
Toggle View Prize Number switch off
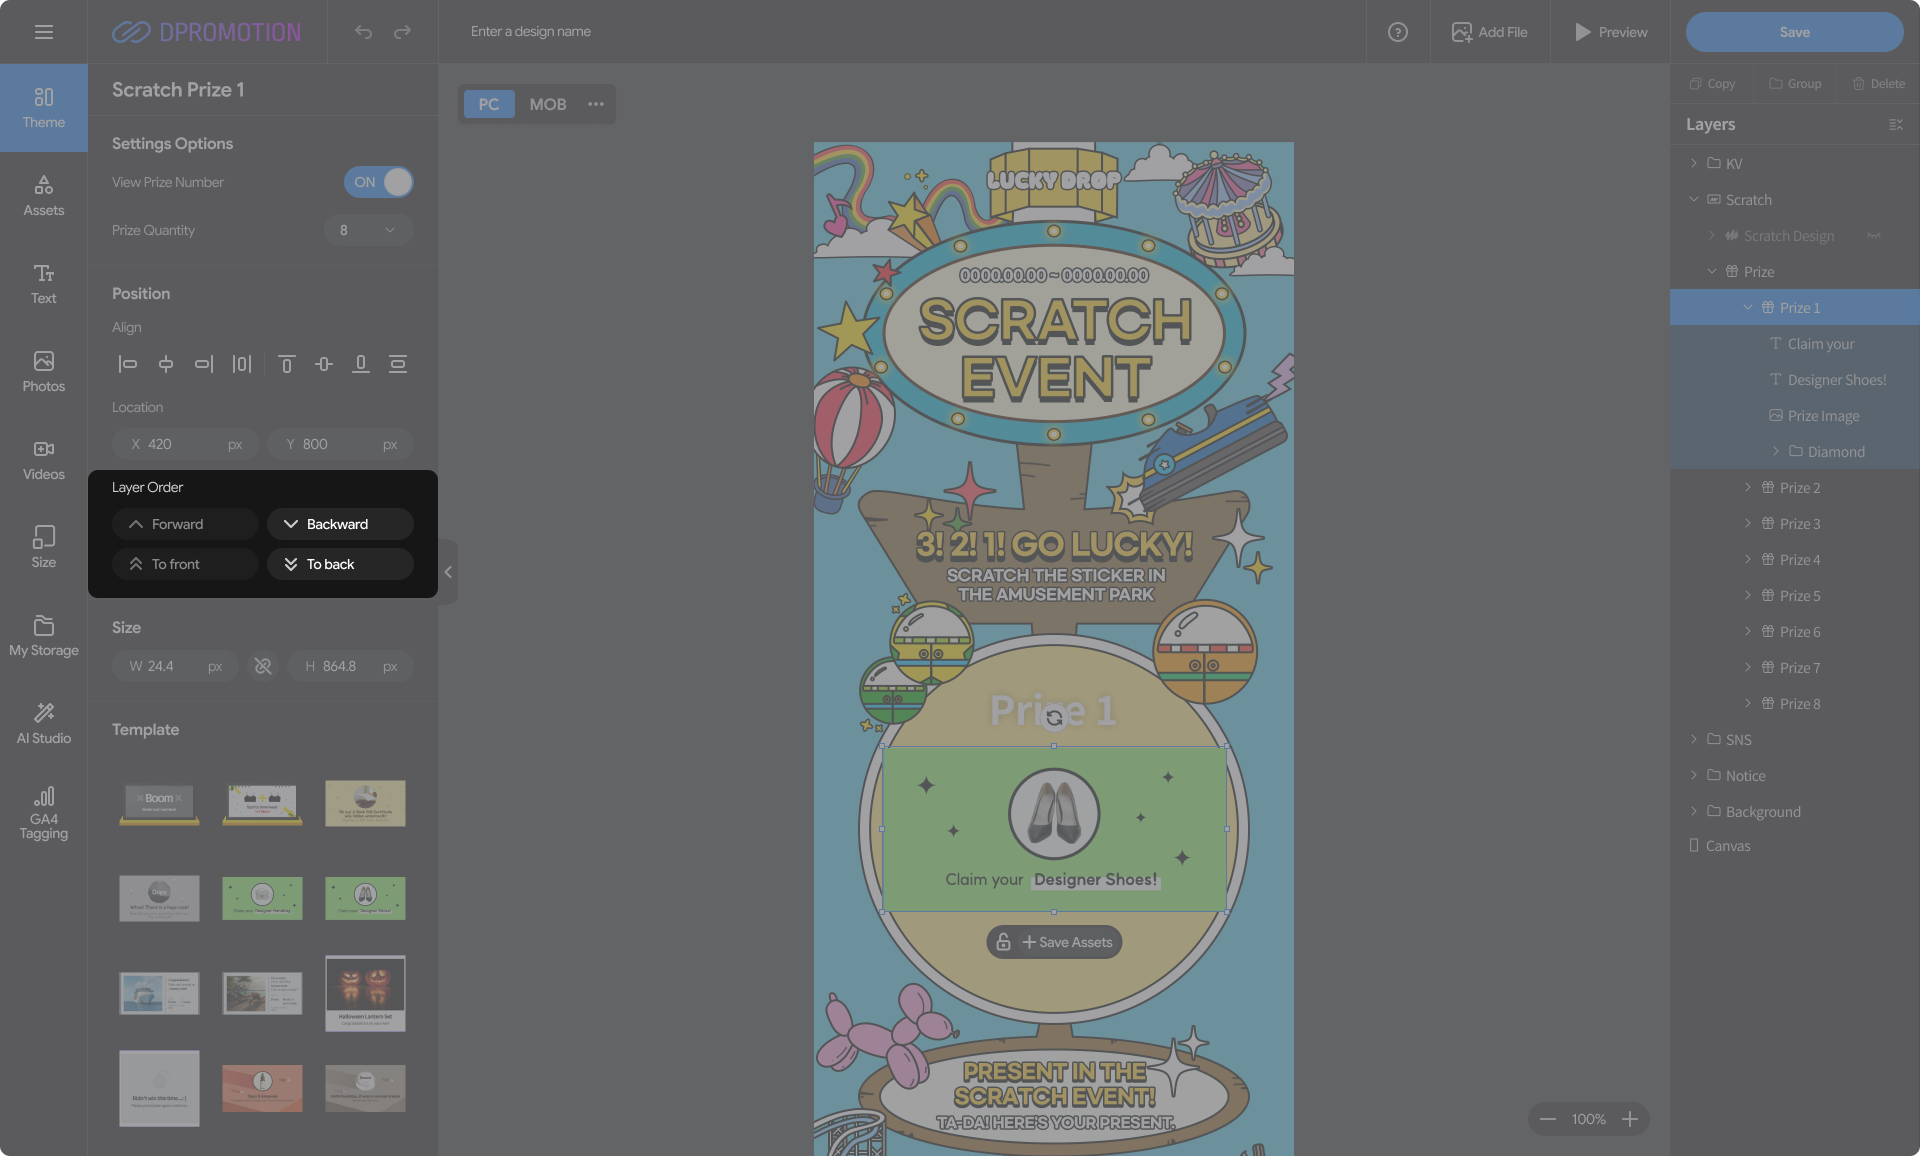pyautogui.click(x=378, y=182)
